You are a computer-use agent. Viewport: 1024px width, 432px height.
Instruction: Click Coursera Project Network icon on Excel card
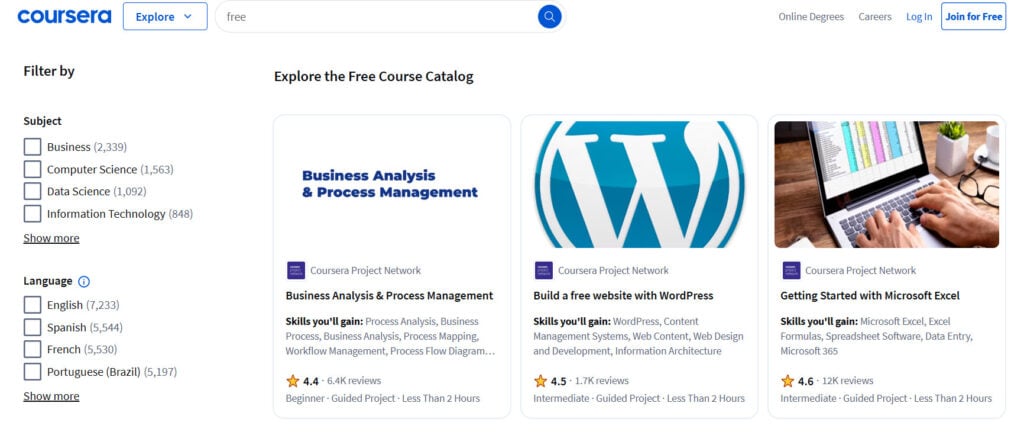pos(790,270)
